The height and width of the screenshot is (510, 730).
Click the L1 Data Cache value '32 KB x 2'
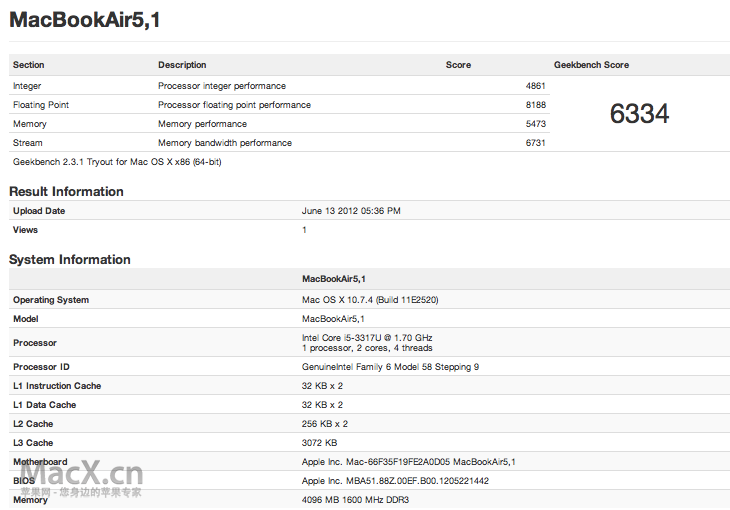[x=322, y=405]
